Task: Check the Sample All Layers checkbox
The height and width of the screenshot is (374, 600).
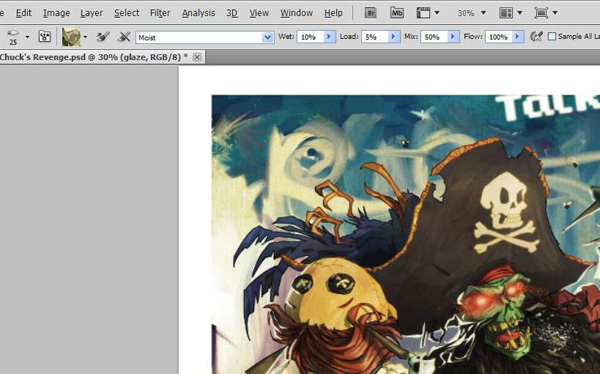Action: 552,36
